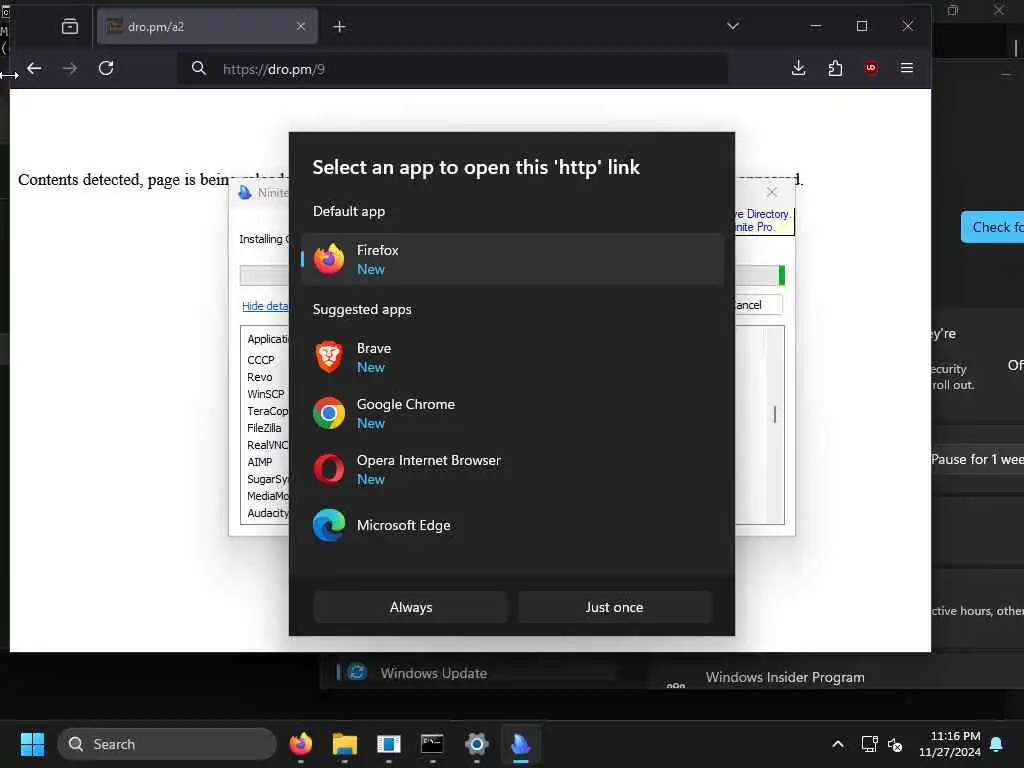Open Settings gear on the taskbar

[476, 744]
